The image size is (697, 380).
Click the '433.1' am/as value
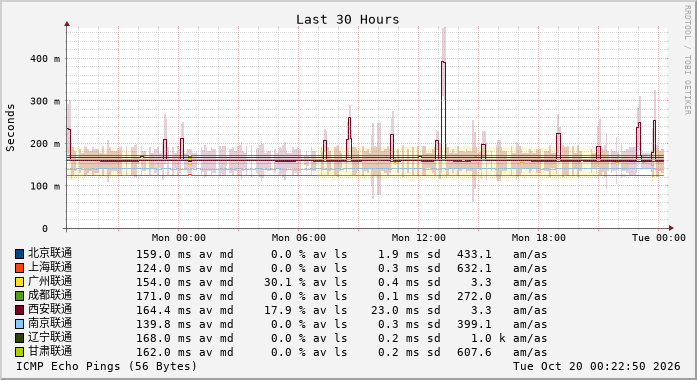point(474,254)
